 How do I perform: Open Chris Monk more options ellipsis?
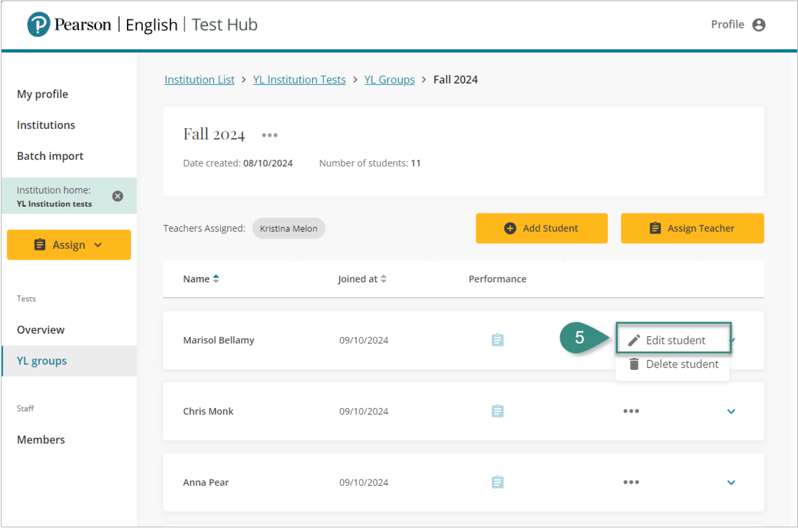[x=630, y=411]
